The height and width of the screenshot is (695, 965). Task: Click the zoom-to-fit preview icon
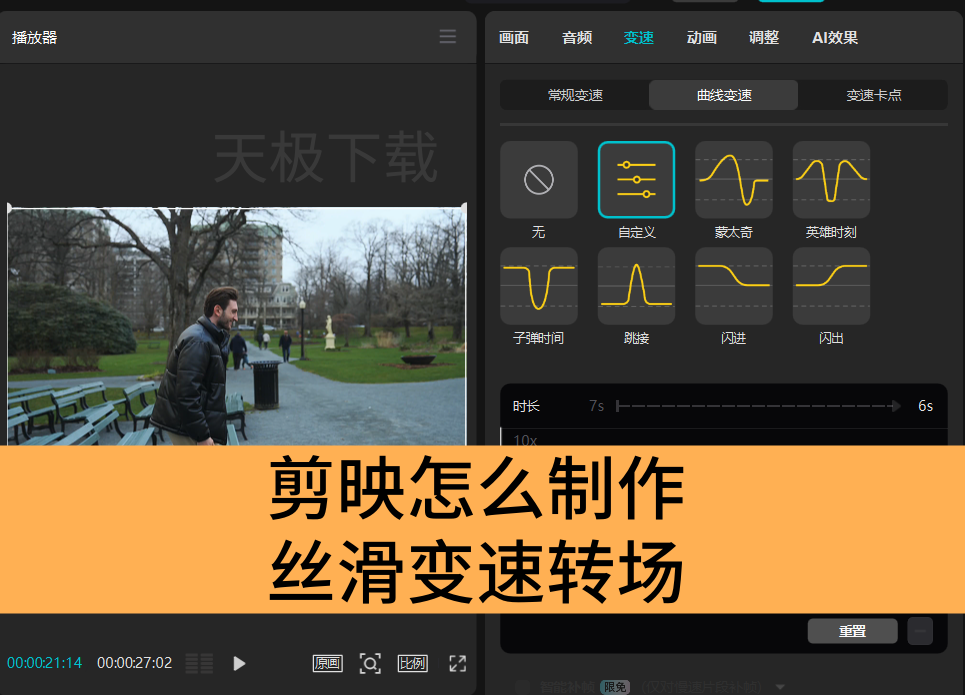click(370, 663)
